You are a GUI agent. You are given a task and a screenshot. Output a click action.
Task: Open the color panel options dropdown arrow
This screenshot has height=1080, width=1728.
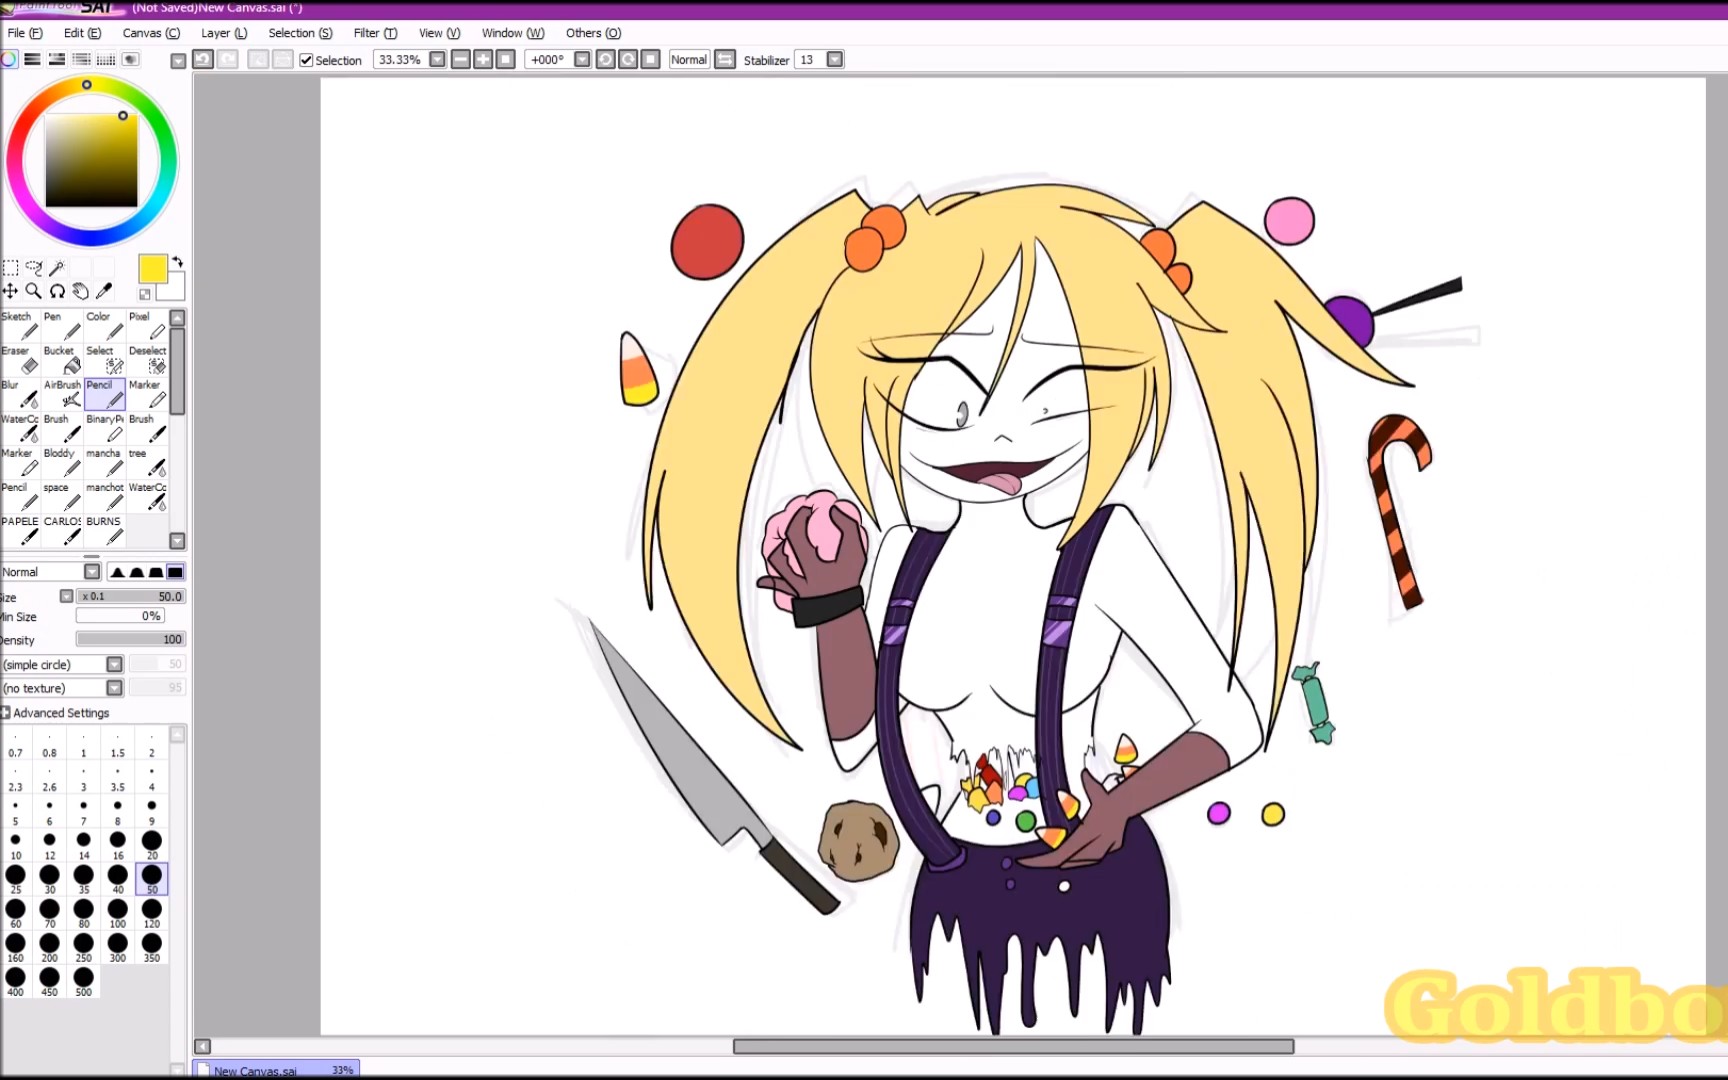(178, 60)
